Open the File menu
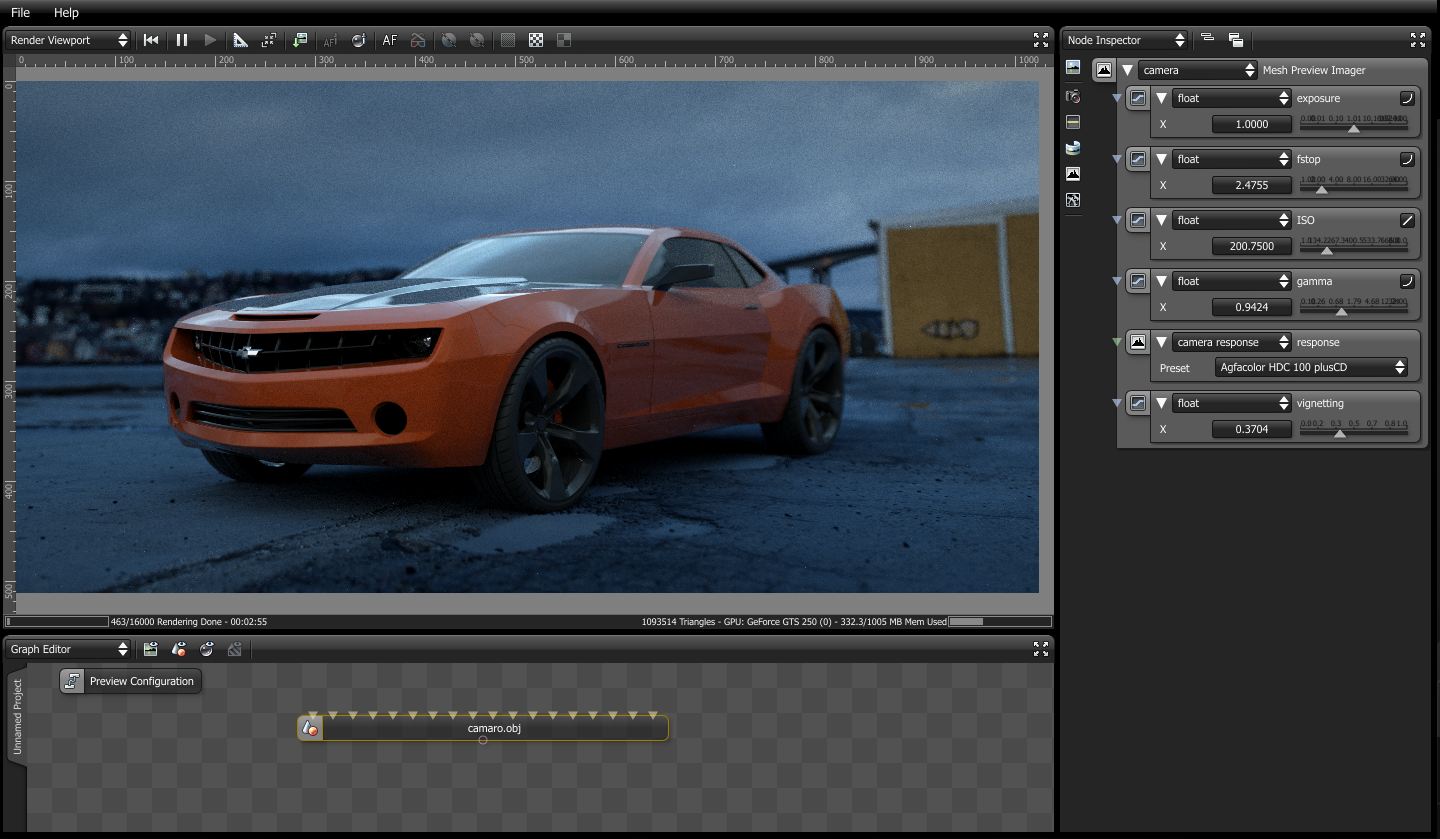 click(20, 12)
